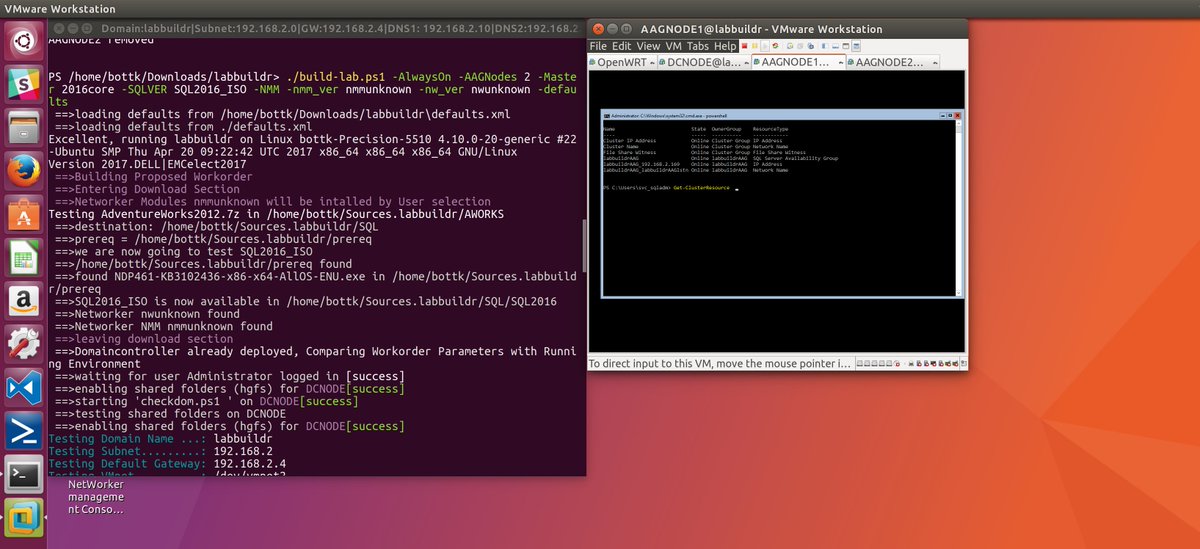The width and height of the screenshot is (1200, 549).
Task: Click the 'leaving download section' terminal line
Action: click(143, 339)
